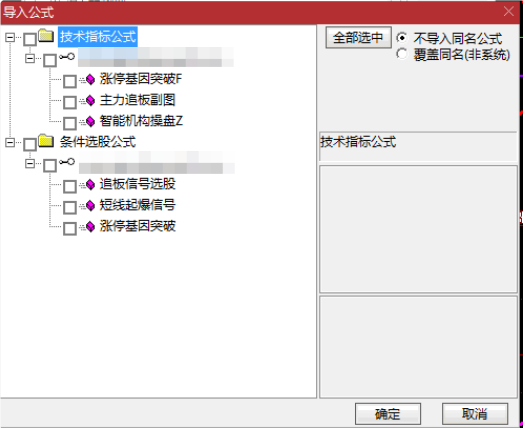Collapse the 技术指标公式 tree node
The width and height of the screenshot is (525, 429).
10,37
